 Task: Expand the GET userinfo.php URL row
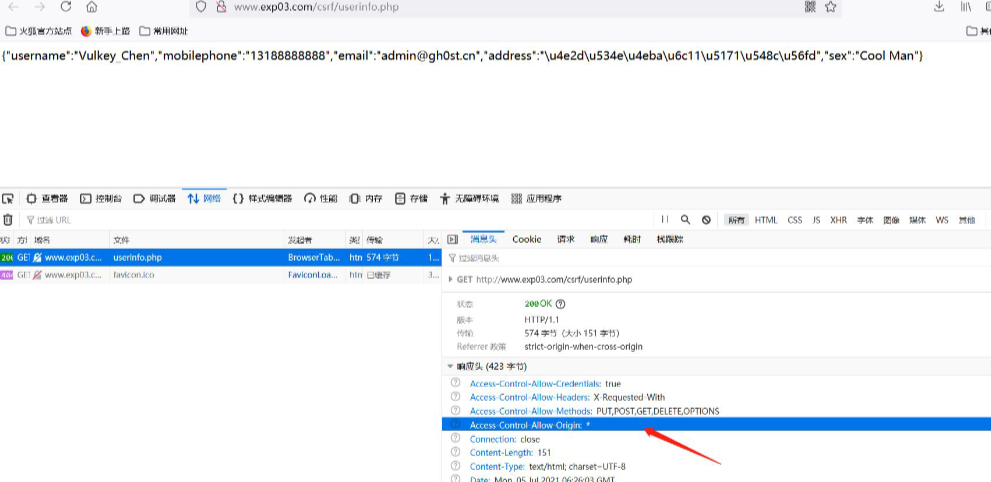(451, 280)
